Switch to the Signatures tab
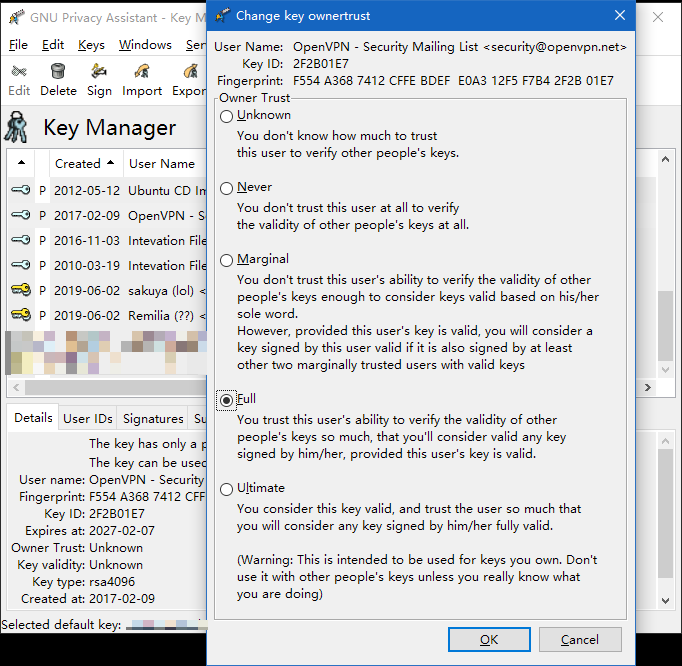Image resolution: width=682 pixels, height=666 pixels. click(x=153, y=419)
